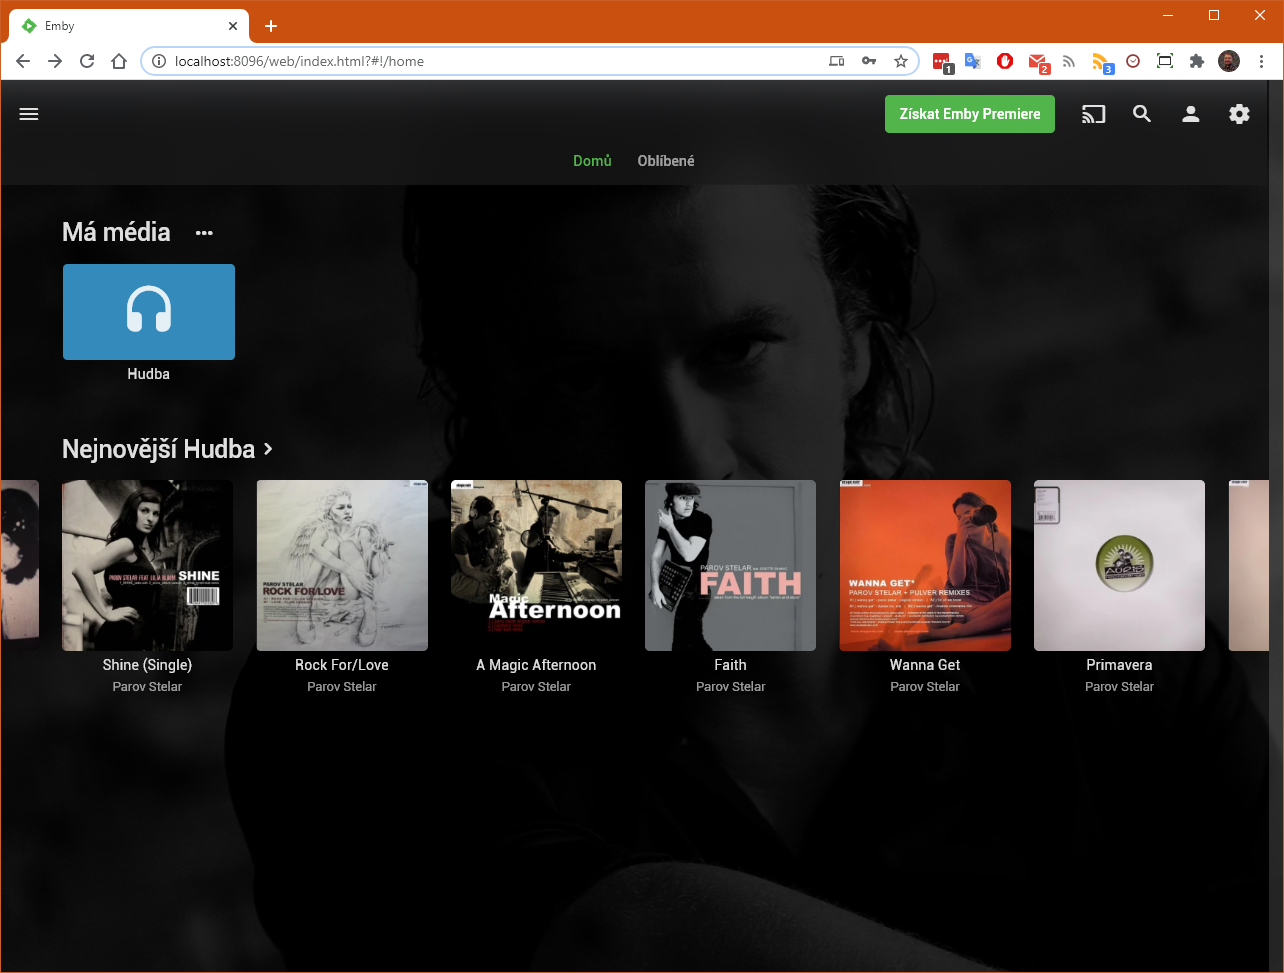The width and height of the screenshot is (1284, 973).
Task: Switch to the Oblíbené tab
Action: (666, 161)
